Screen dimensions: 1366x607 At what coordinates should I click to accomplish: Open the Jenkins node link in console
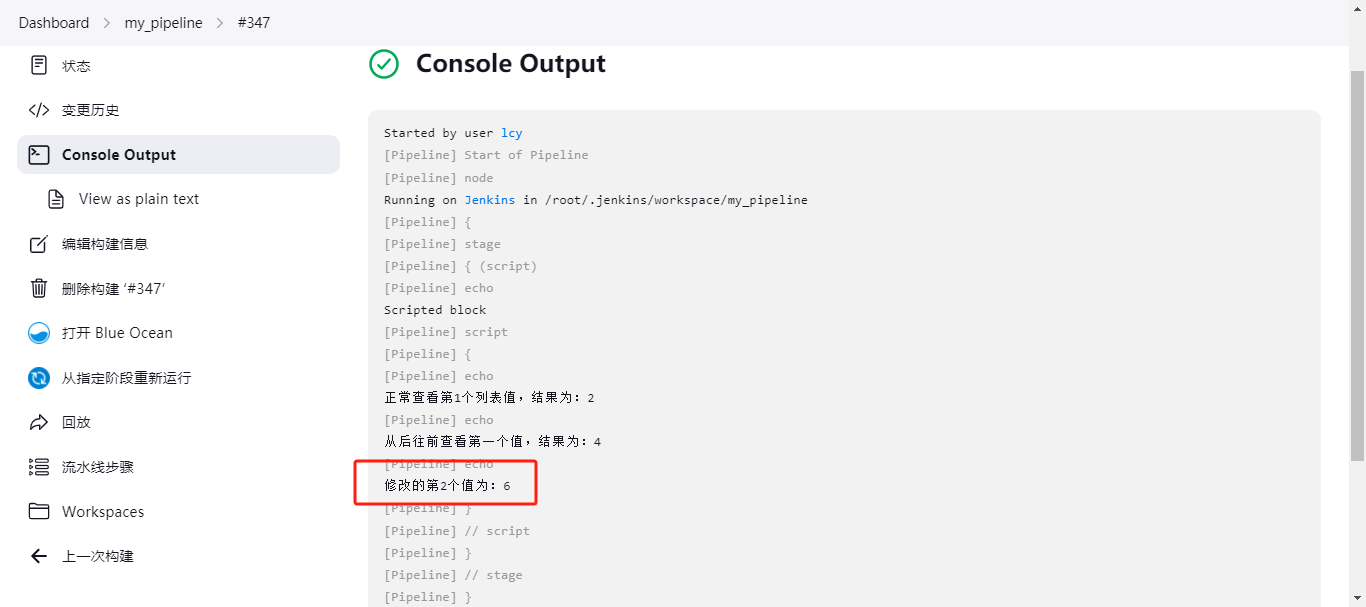pos(489,200)
